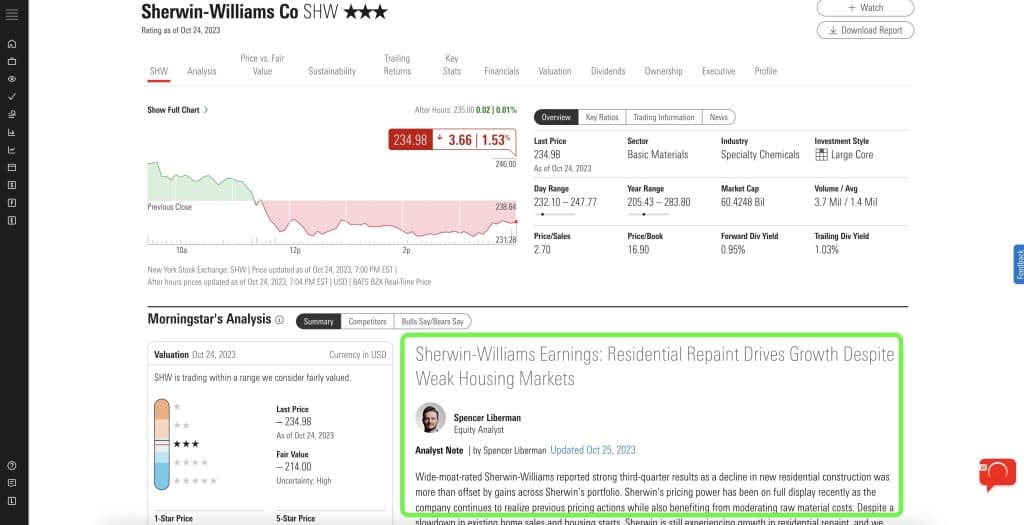Open the eye icon in sidebar
Screen dimensions: 1024x525
coord(12,79)
